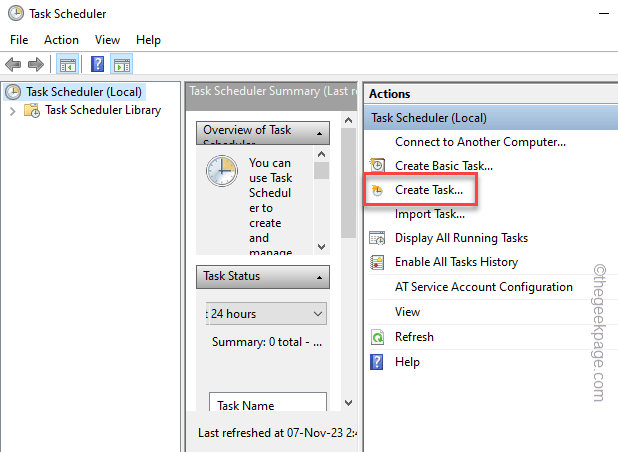The image size is (618, 452).
Task: Click Enable All Tasks History action
Action: click(x=456, y=262)
